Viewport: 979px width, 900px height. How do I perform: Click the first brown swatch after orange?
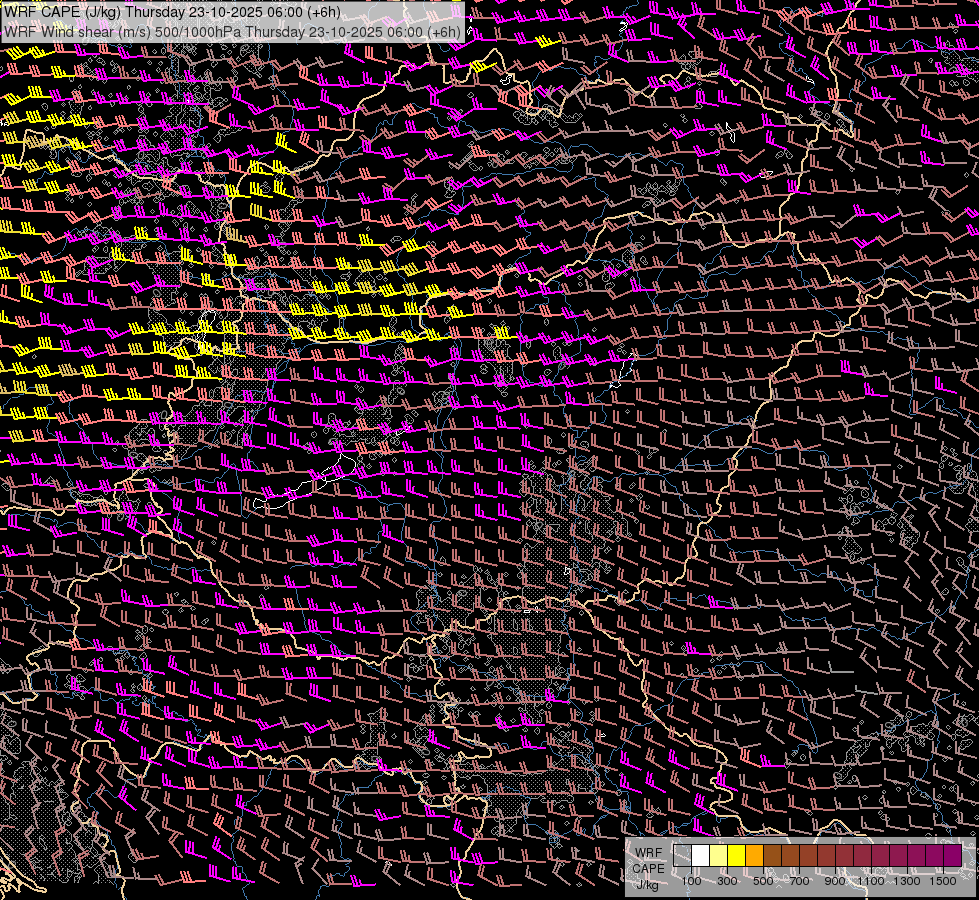coord(773,856)
